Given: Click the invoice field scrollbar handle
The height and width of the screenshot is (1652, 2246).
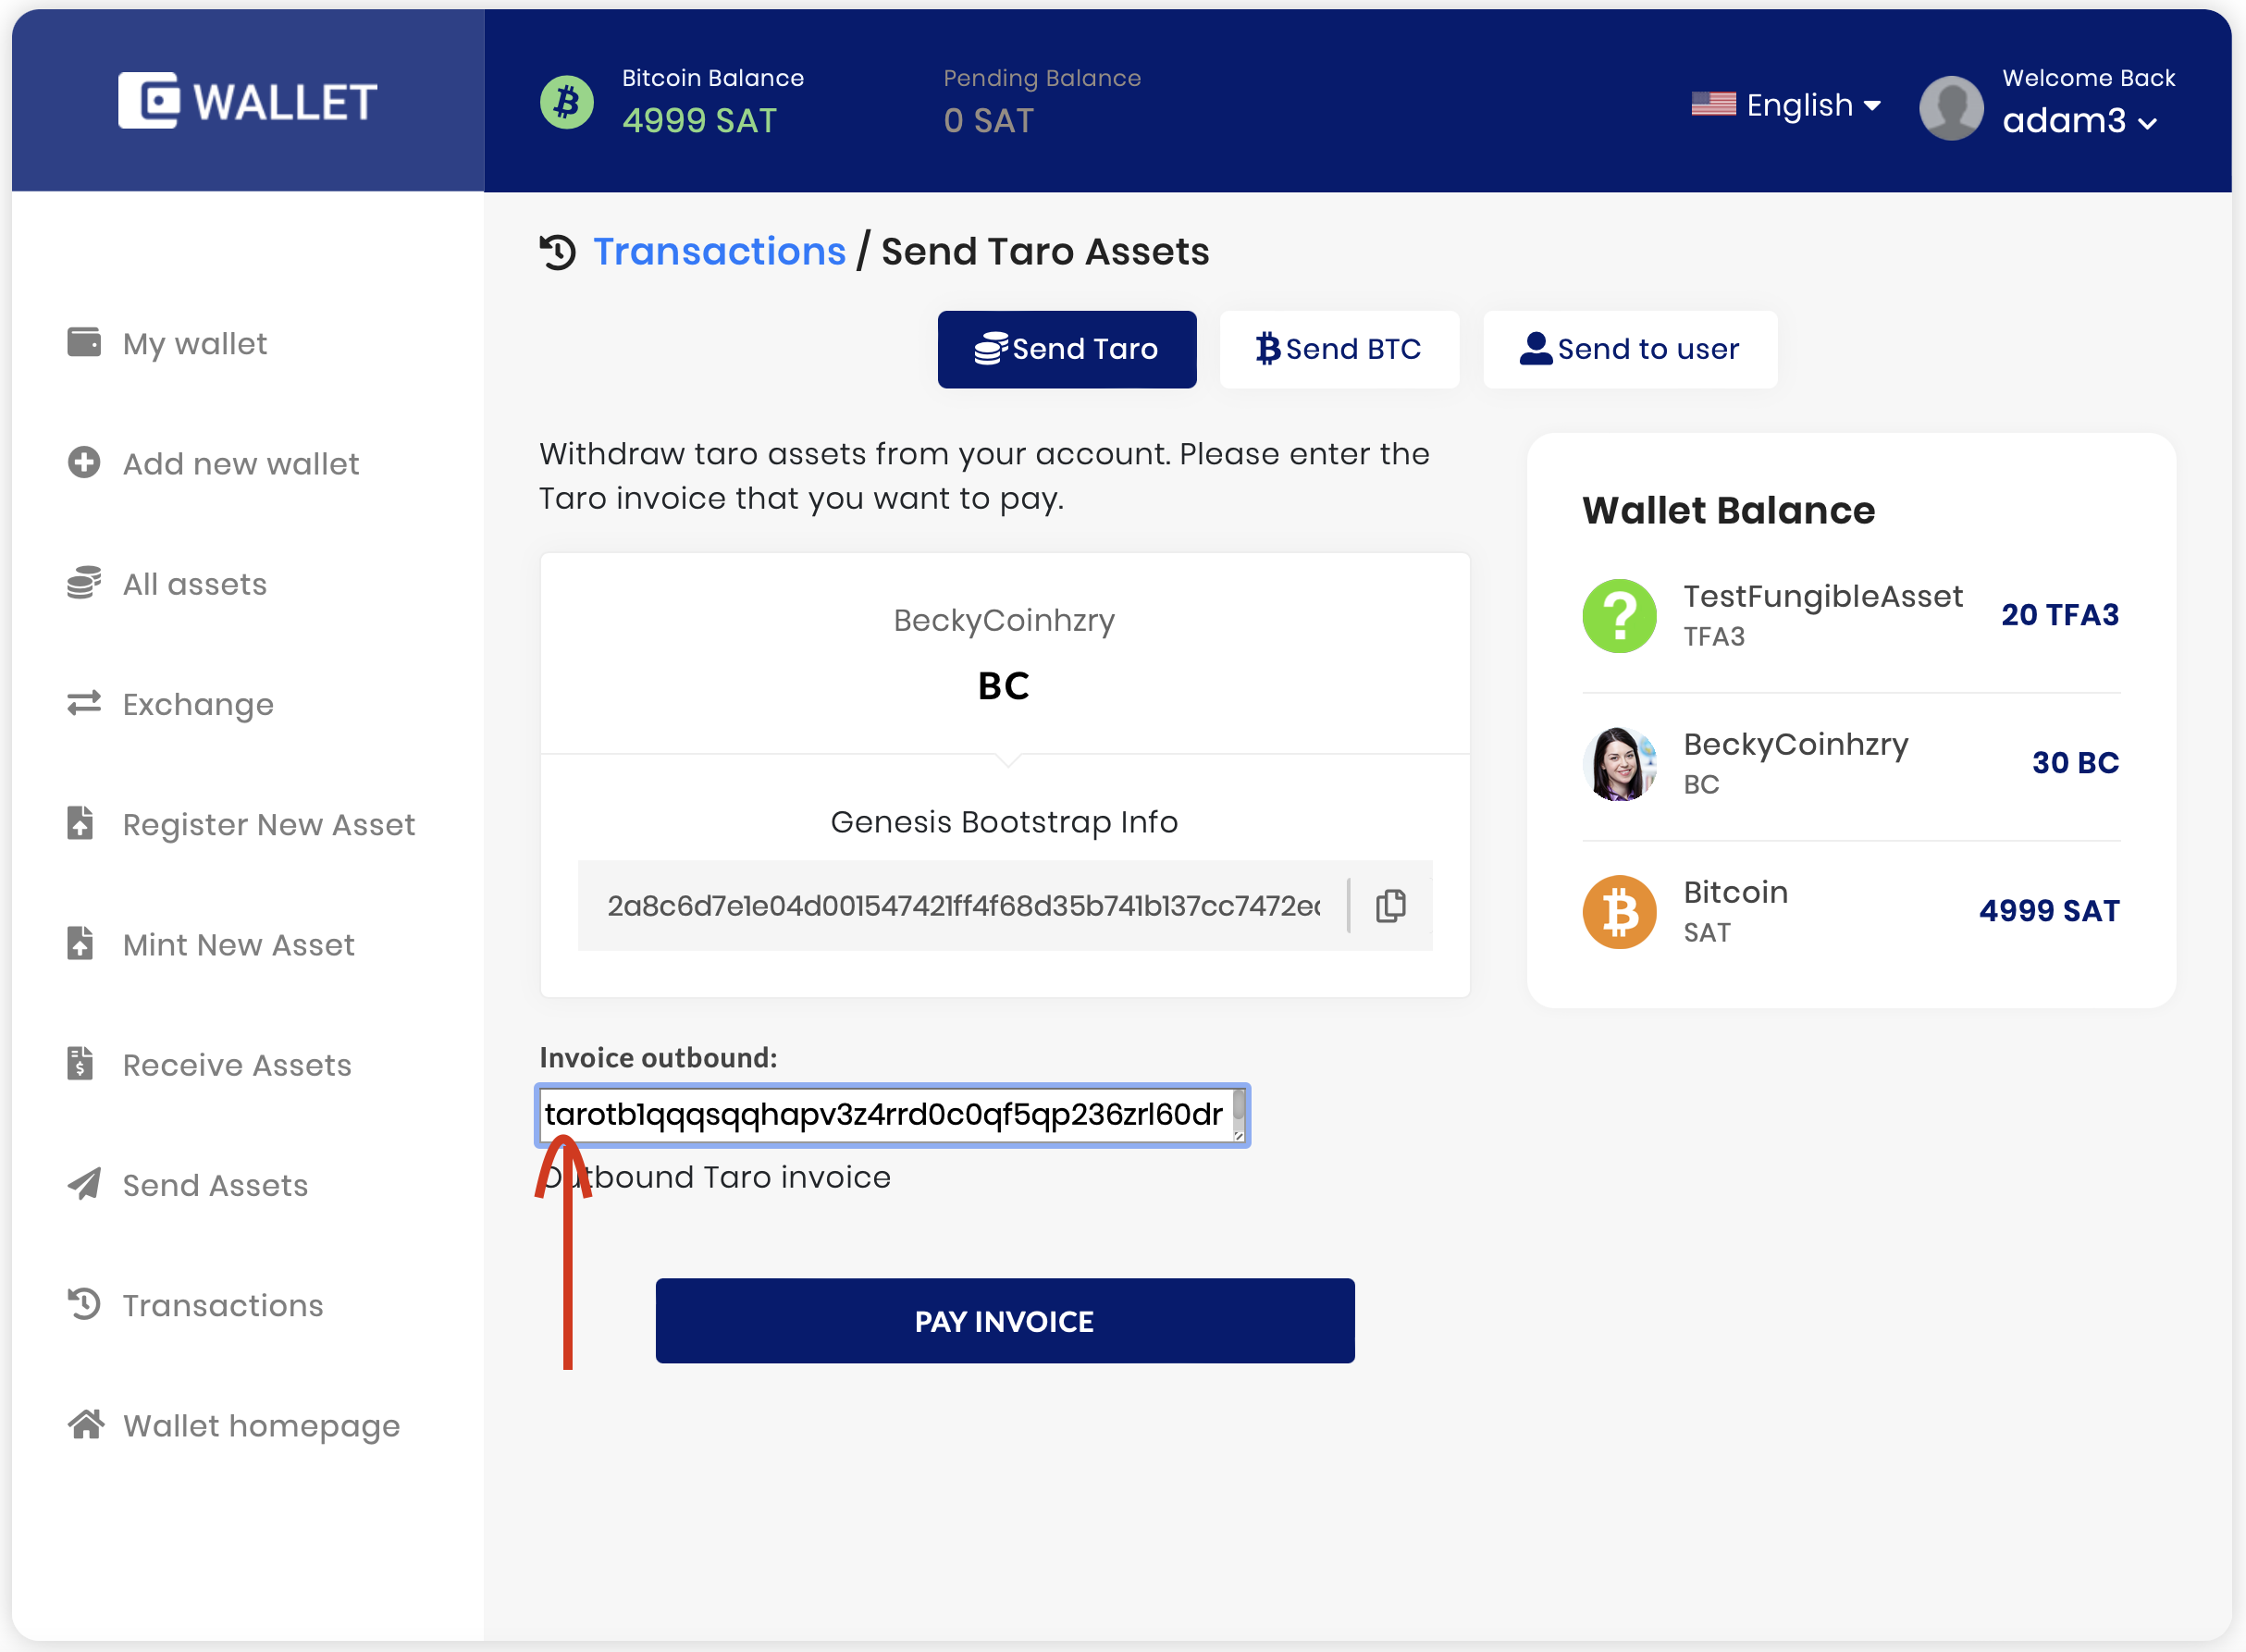Looking at the screenshot, I should 1239,1105.
